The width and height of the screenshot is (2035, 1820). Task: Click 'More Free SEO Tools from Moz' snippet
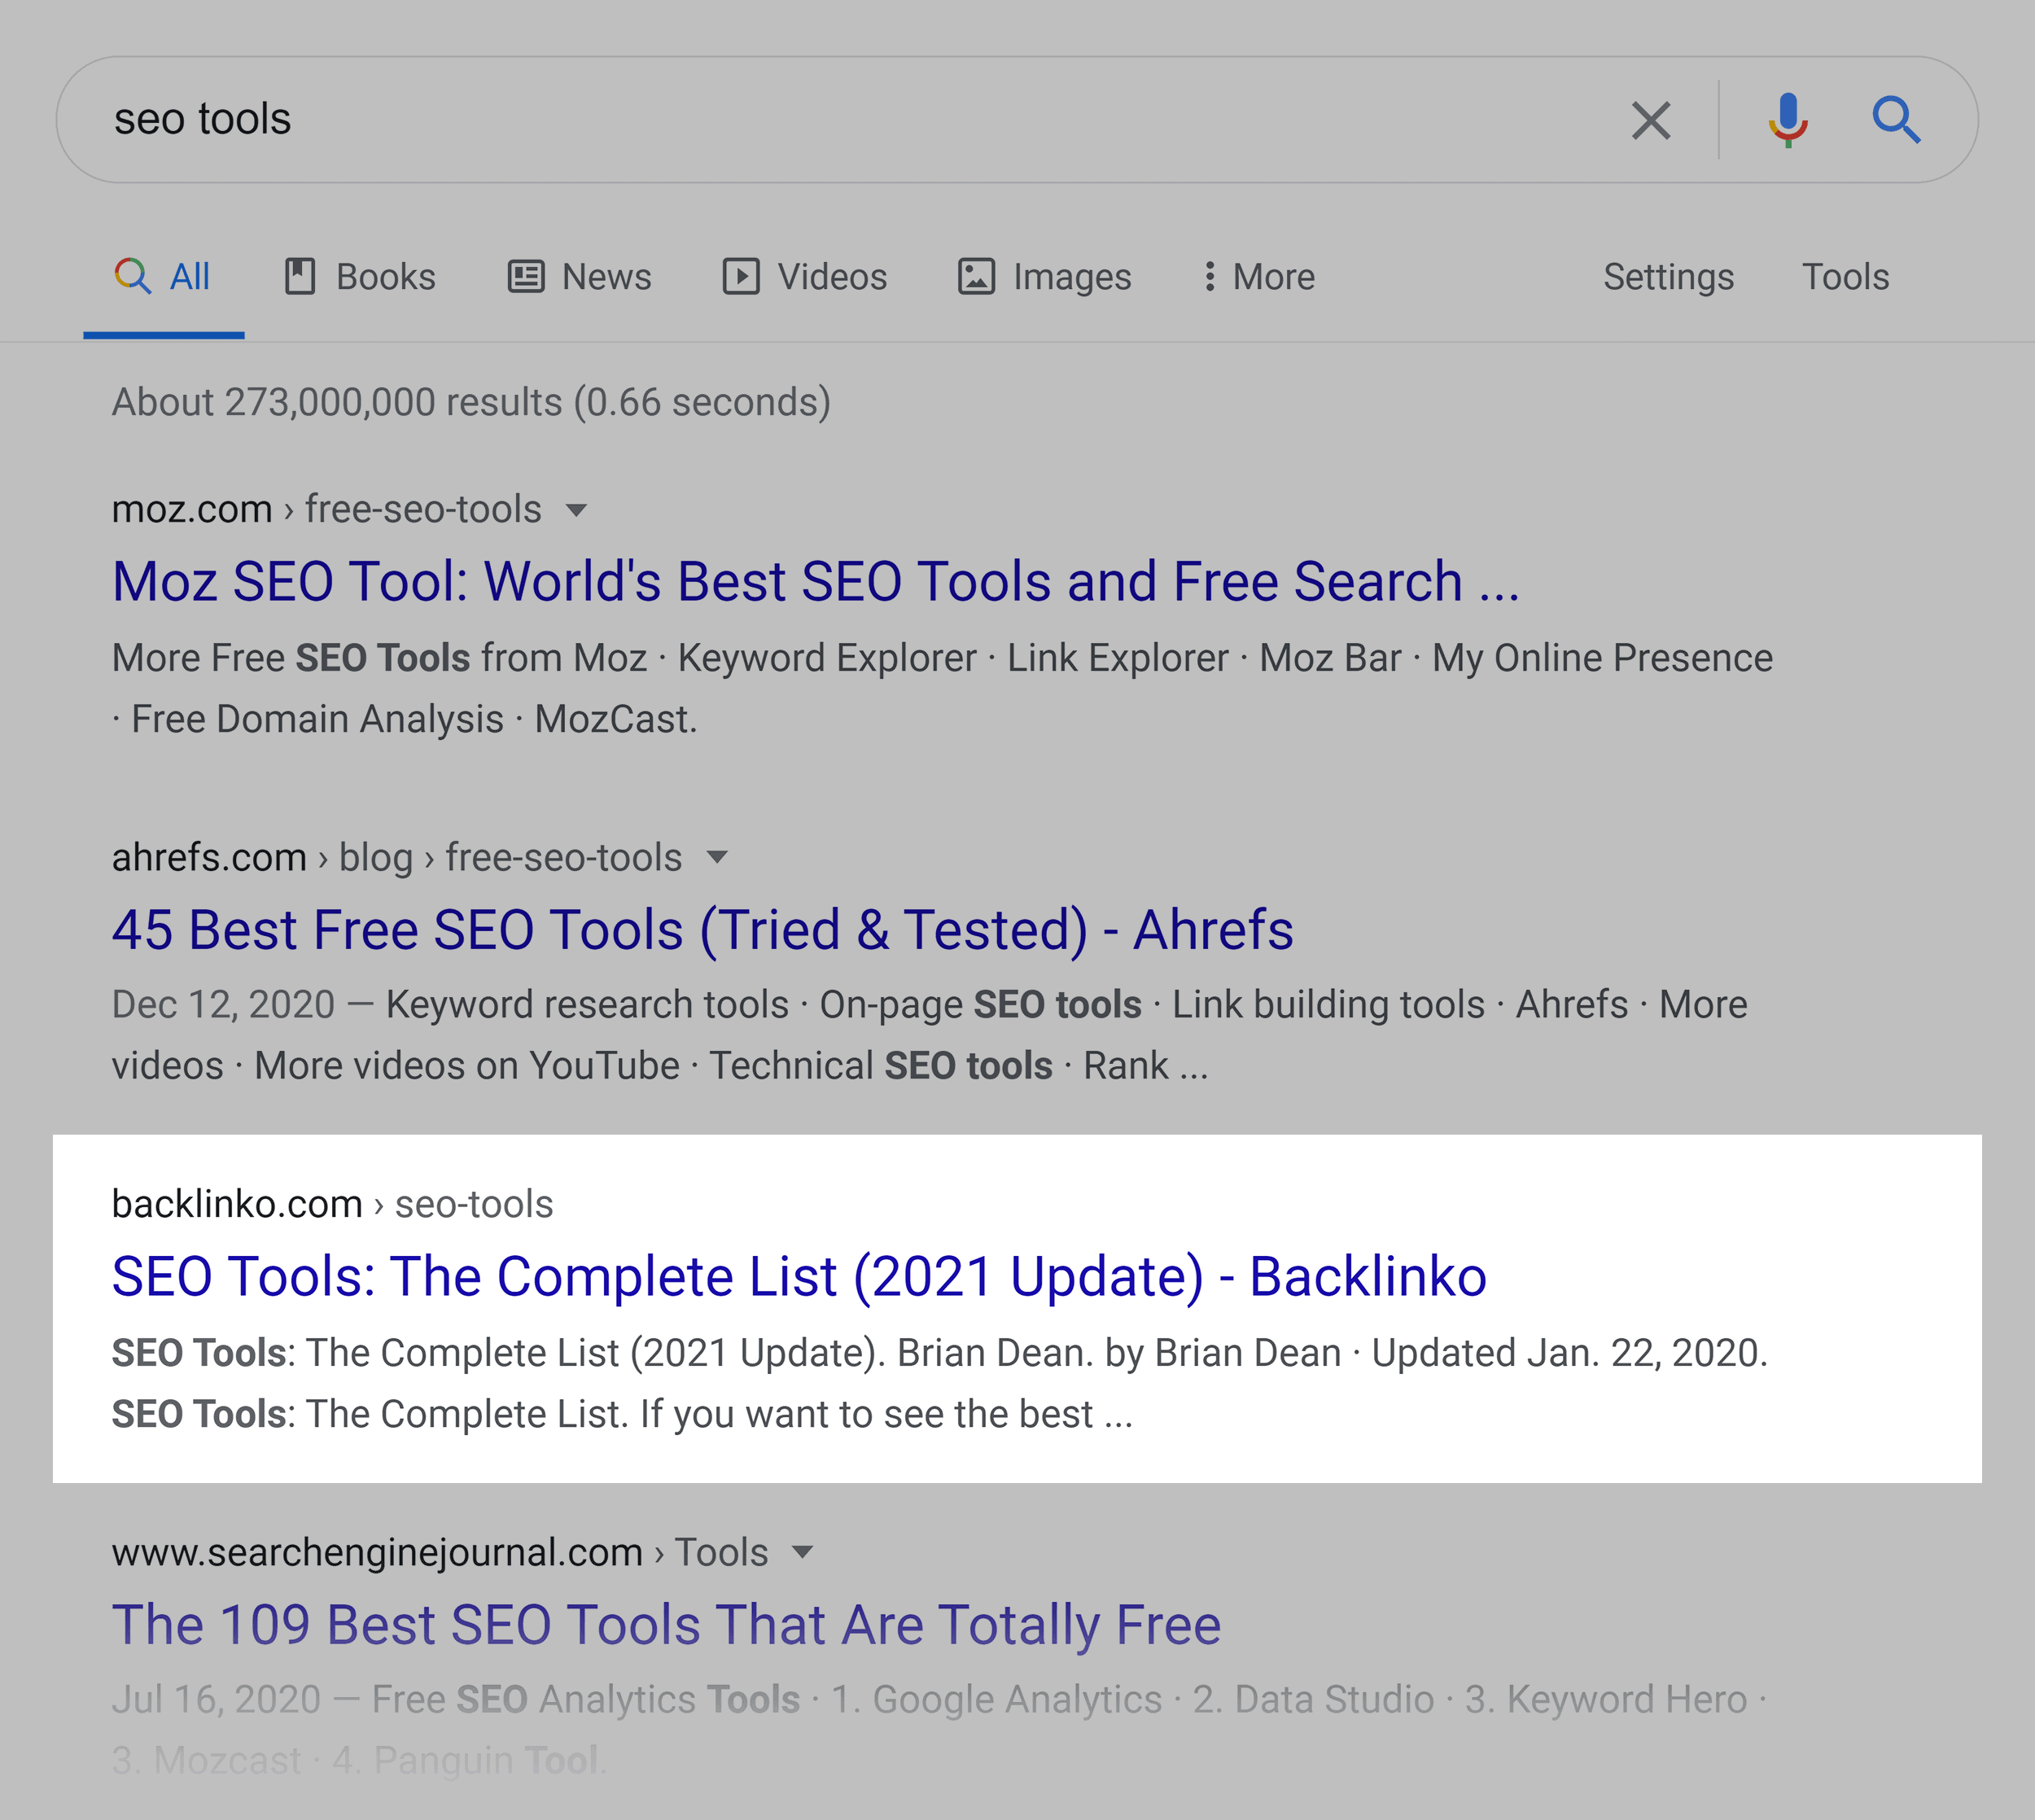tap(379, 658)
